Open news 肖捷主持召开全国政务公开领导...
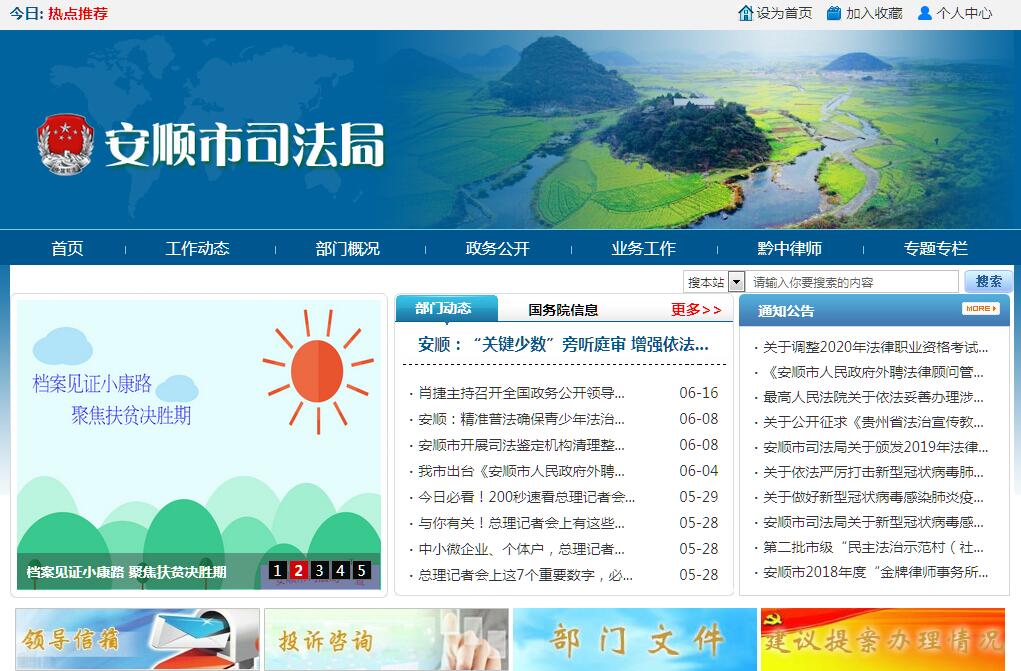The image size is (1021, 671). click(521, 393)
